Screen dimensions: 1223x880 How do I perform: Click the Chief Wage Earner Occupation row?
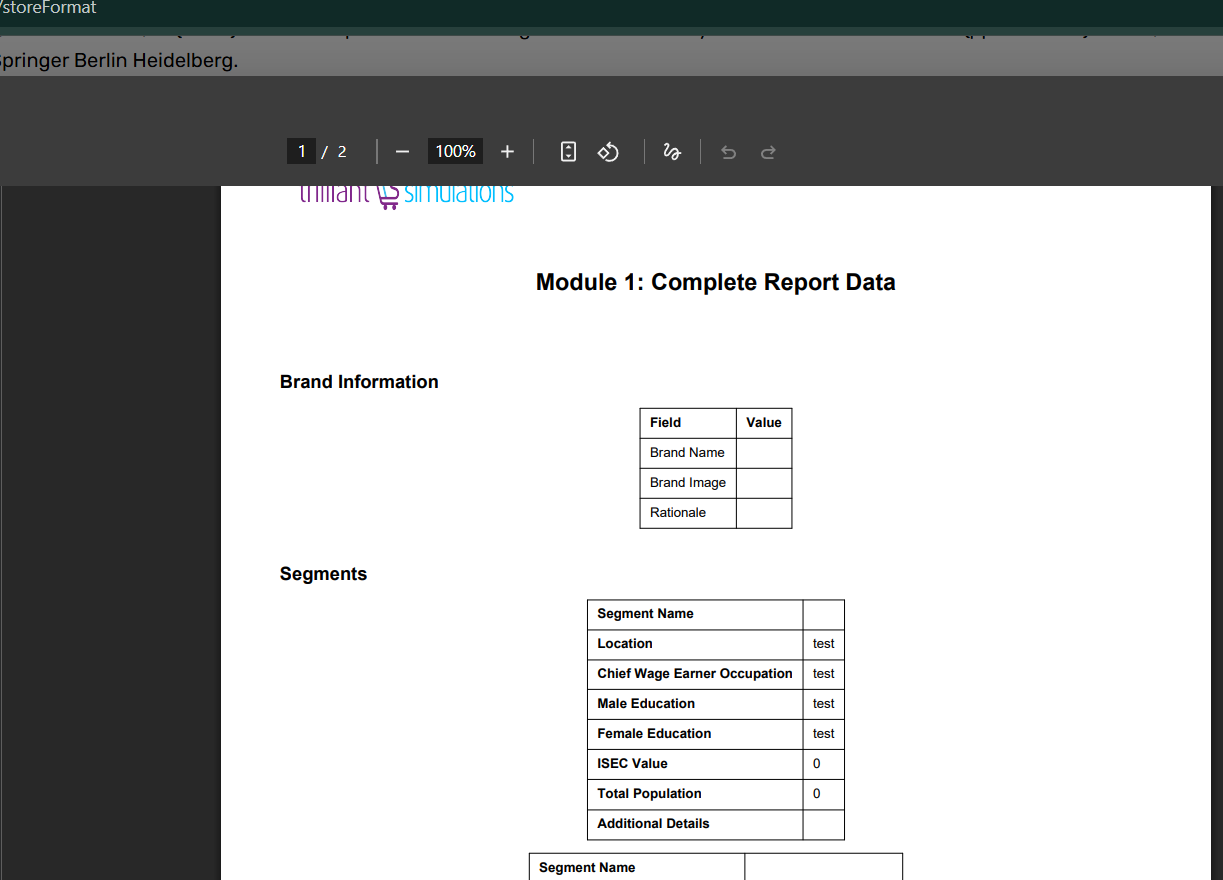tap(694, 674)
